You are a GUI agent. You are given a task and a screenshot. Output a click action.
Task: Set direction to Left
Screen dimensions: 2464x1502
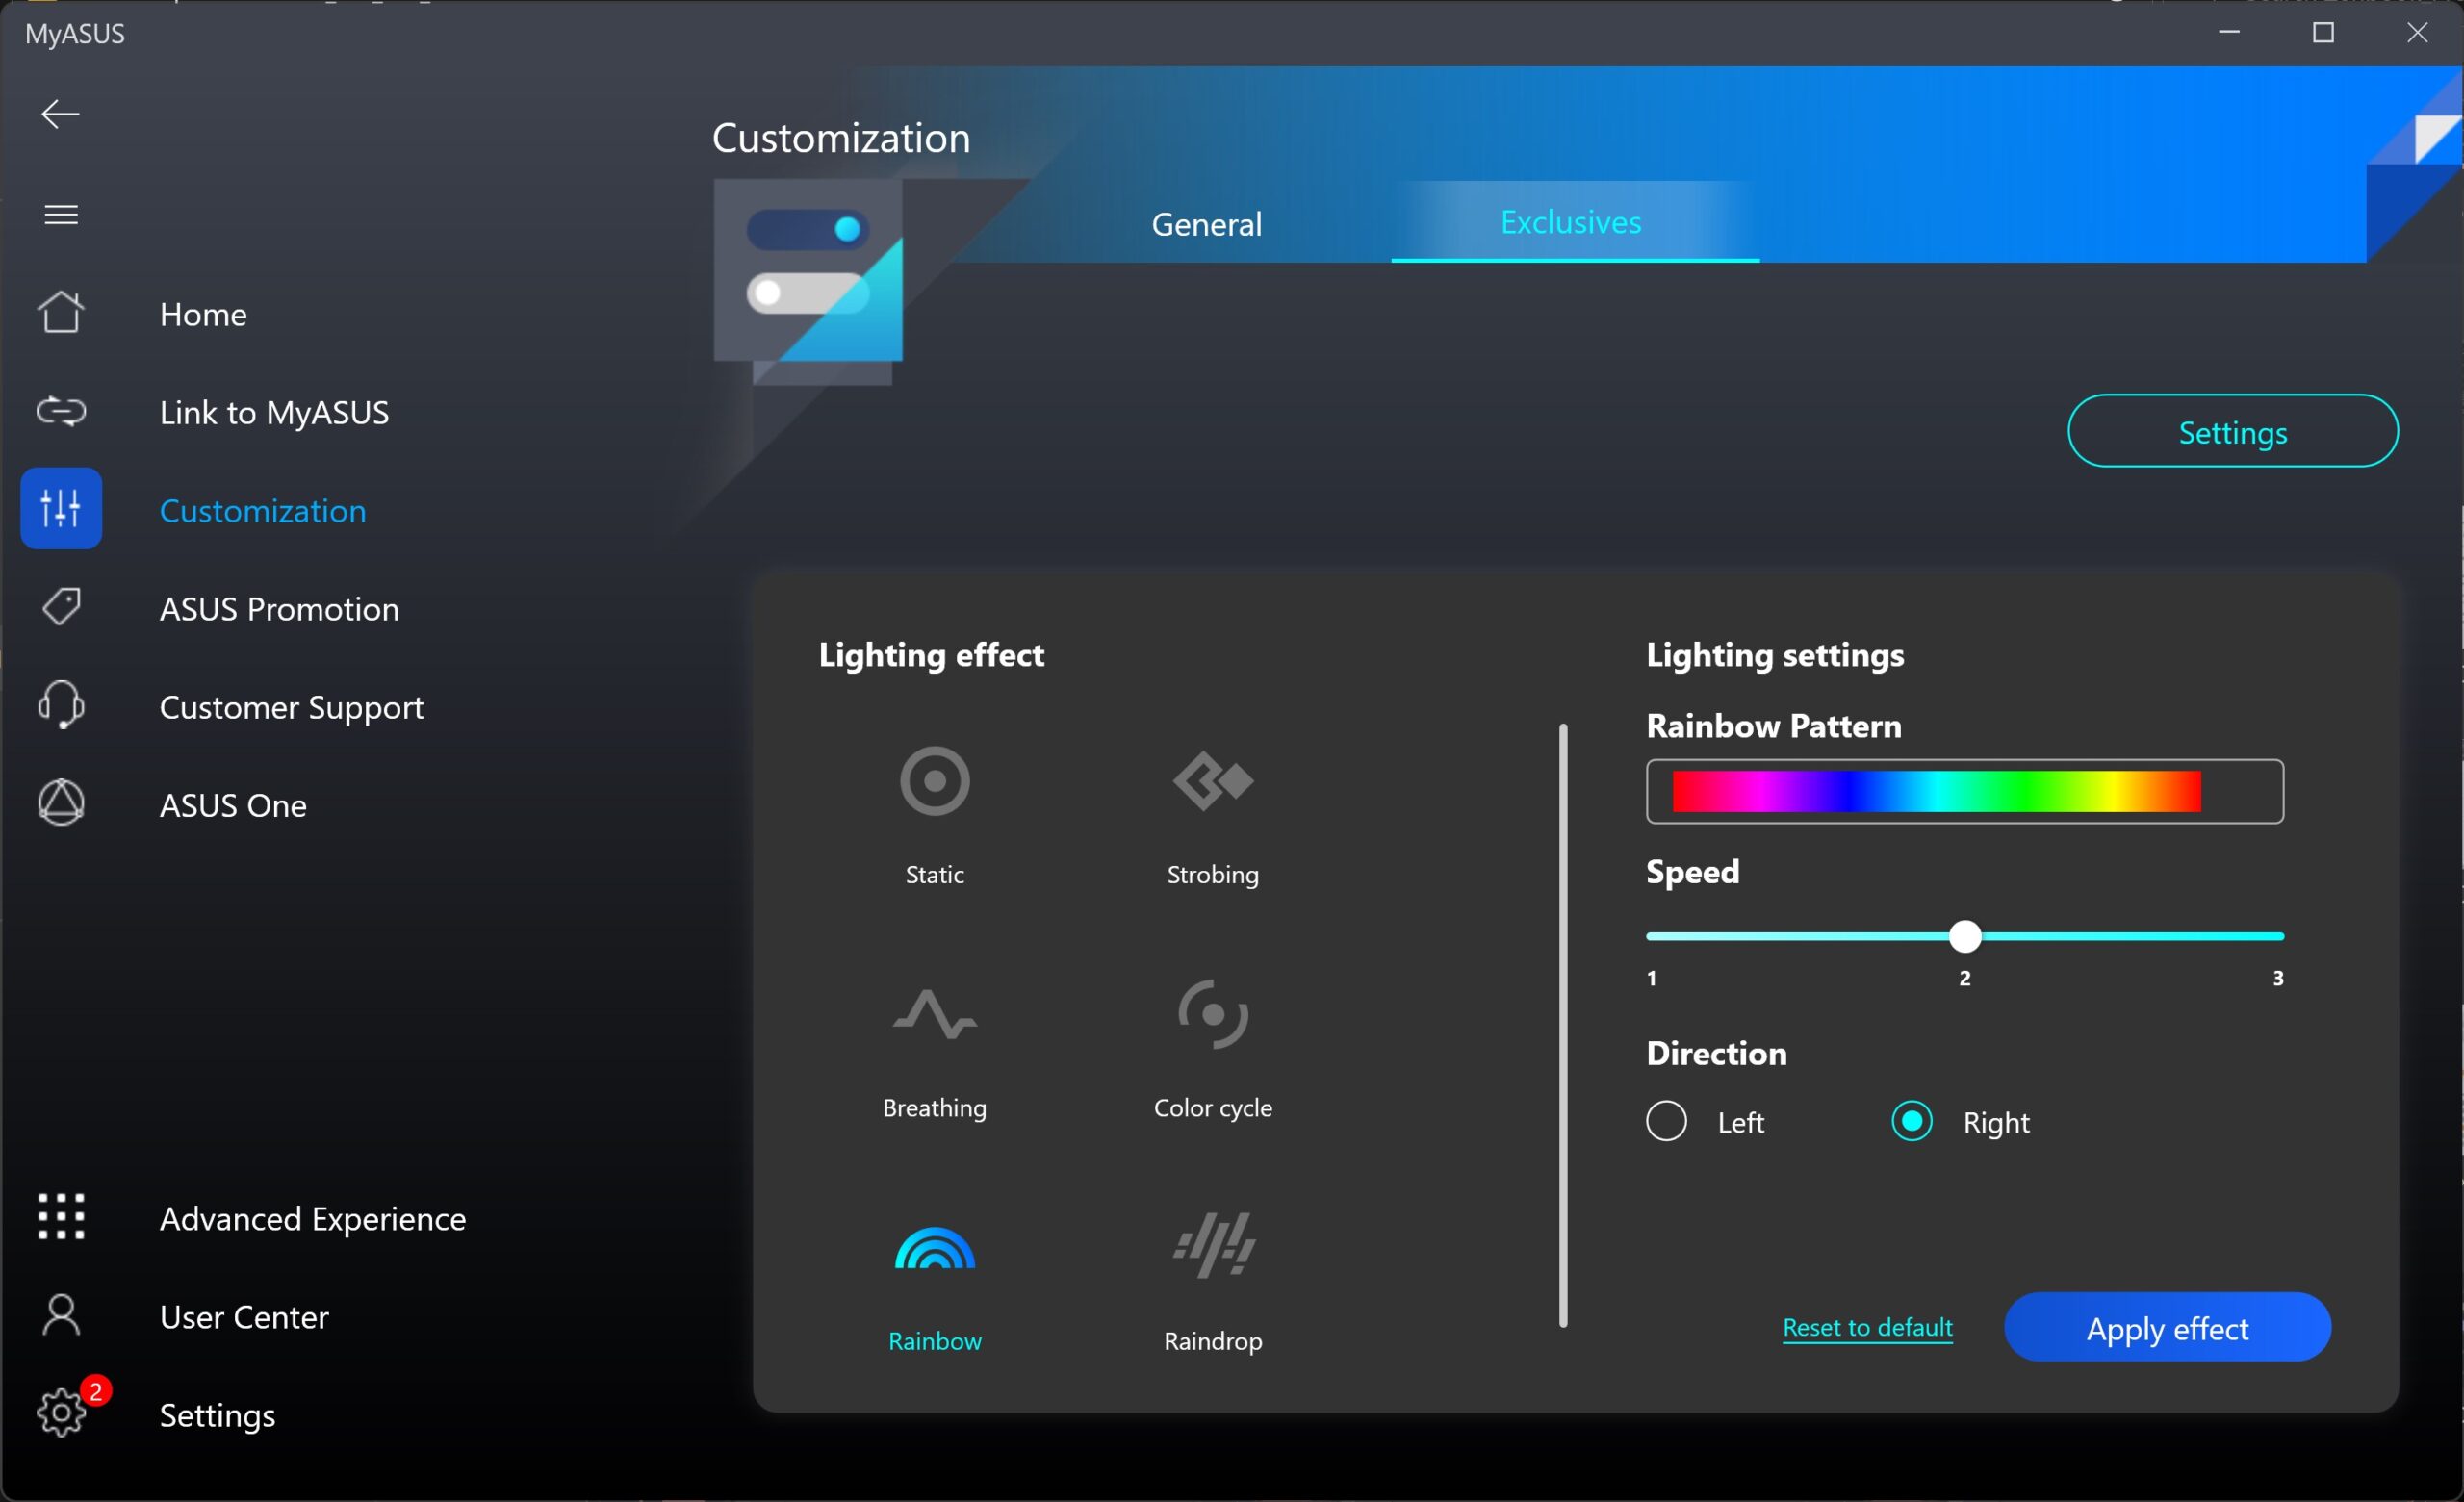point(1666,1121)
